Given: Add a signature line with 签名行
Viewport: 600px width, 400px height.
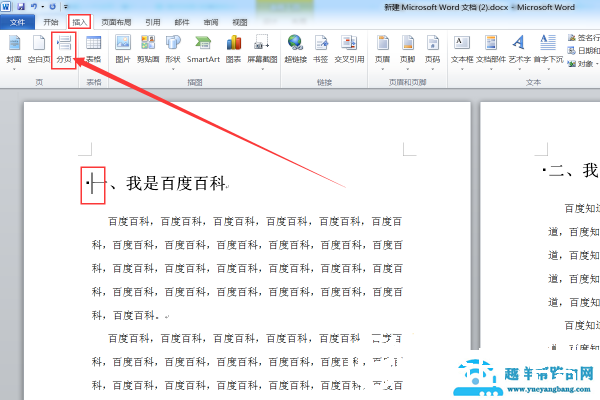Looking at the screenshot, I should coord(584,38).
